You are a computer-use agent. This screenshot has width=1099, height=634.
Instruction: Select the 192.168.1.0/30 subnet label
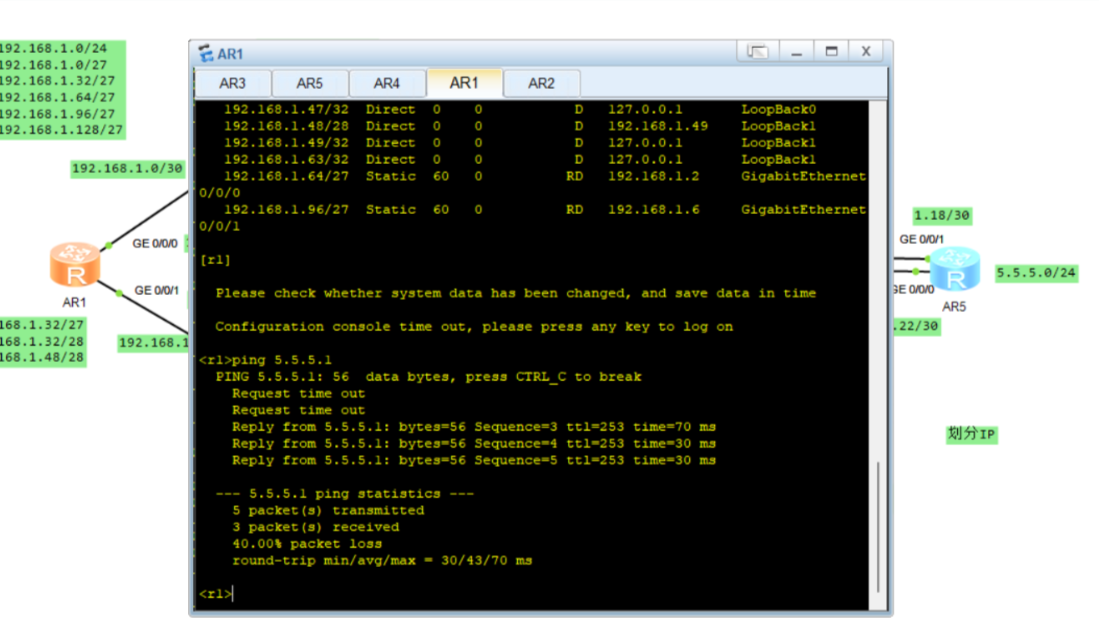click(128, 168)
